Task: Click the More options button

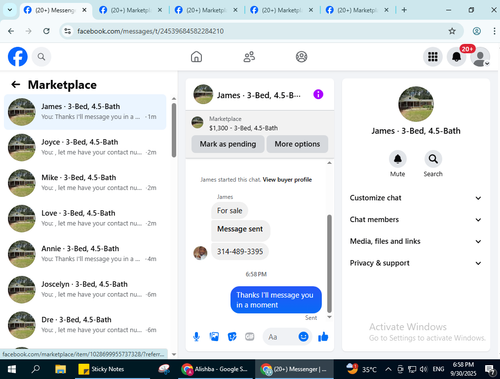Action: click(297, 144)
